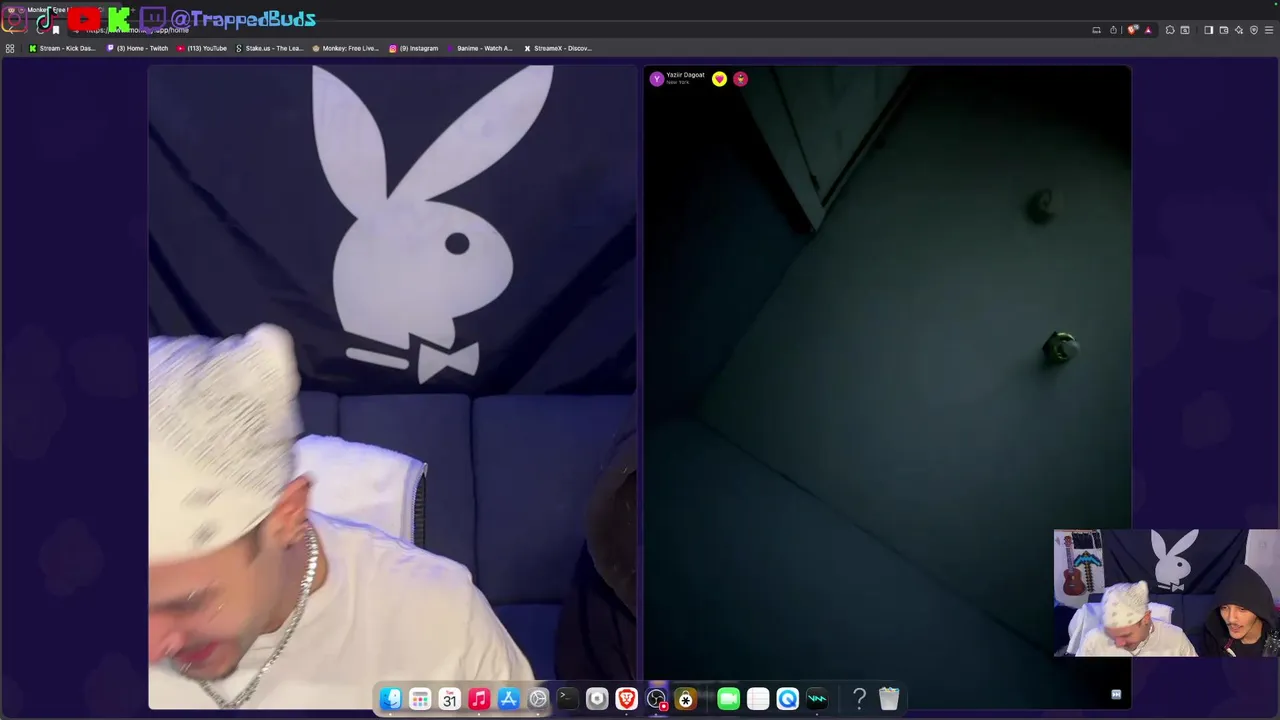Switch to OBS Studio in the dock

pyautogui.click(x=657, y=699)
